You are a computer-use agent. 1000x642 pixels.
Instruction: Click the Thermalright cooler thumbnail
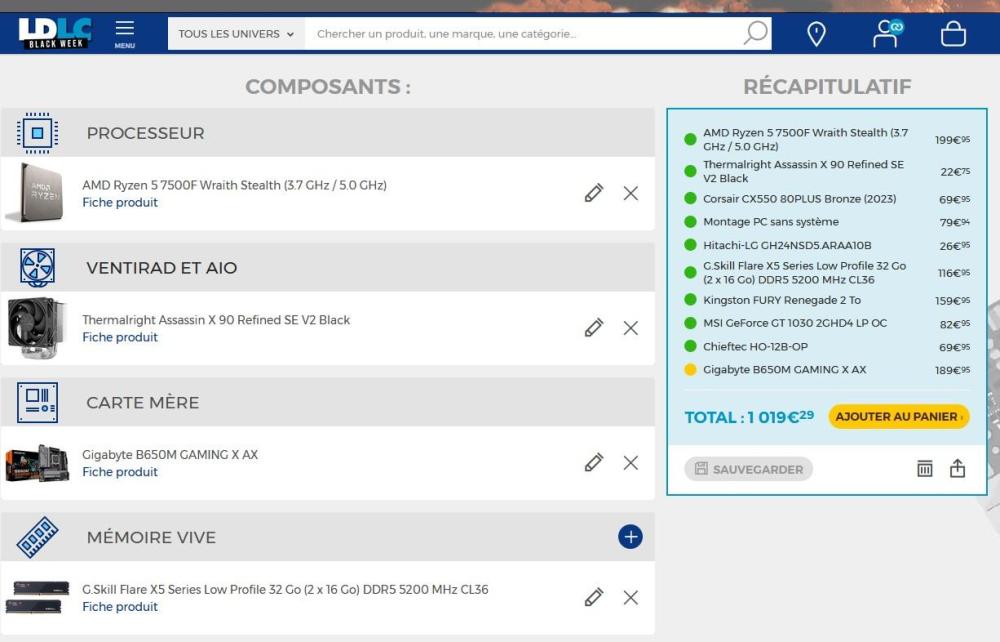pyautogui.click(x=36, y=328)
